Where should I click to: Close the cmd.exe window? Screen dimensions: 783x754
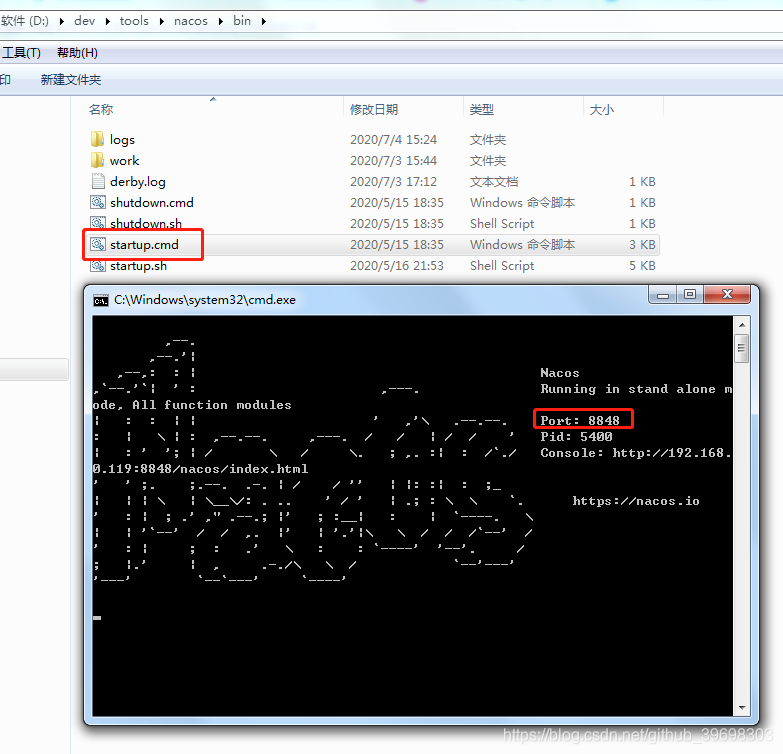[727, 295]
